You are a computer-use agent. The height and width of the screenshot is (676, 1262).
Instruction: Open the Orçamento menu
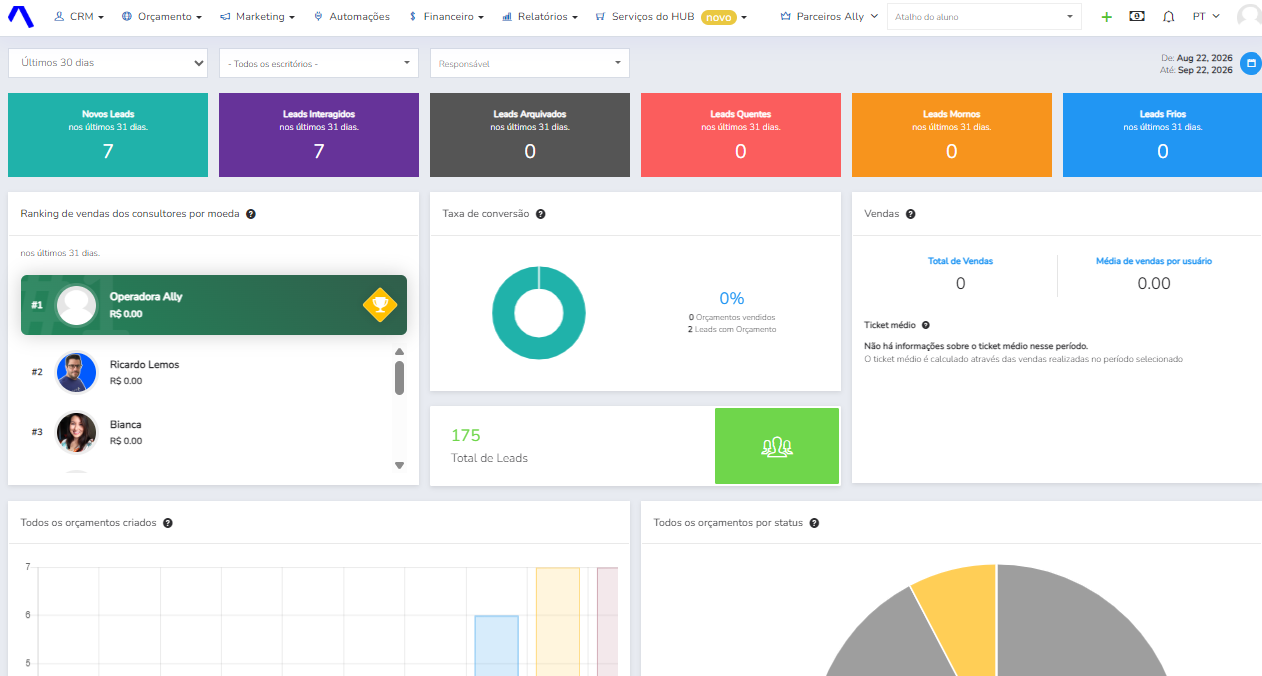(x=161, y=17)
